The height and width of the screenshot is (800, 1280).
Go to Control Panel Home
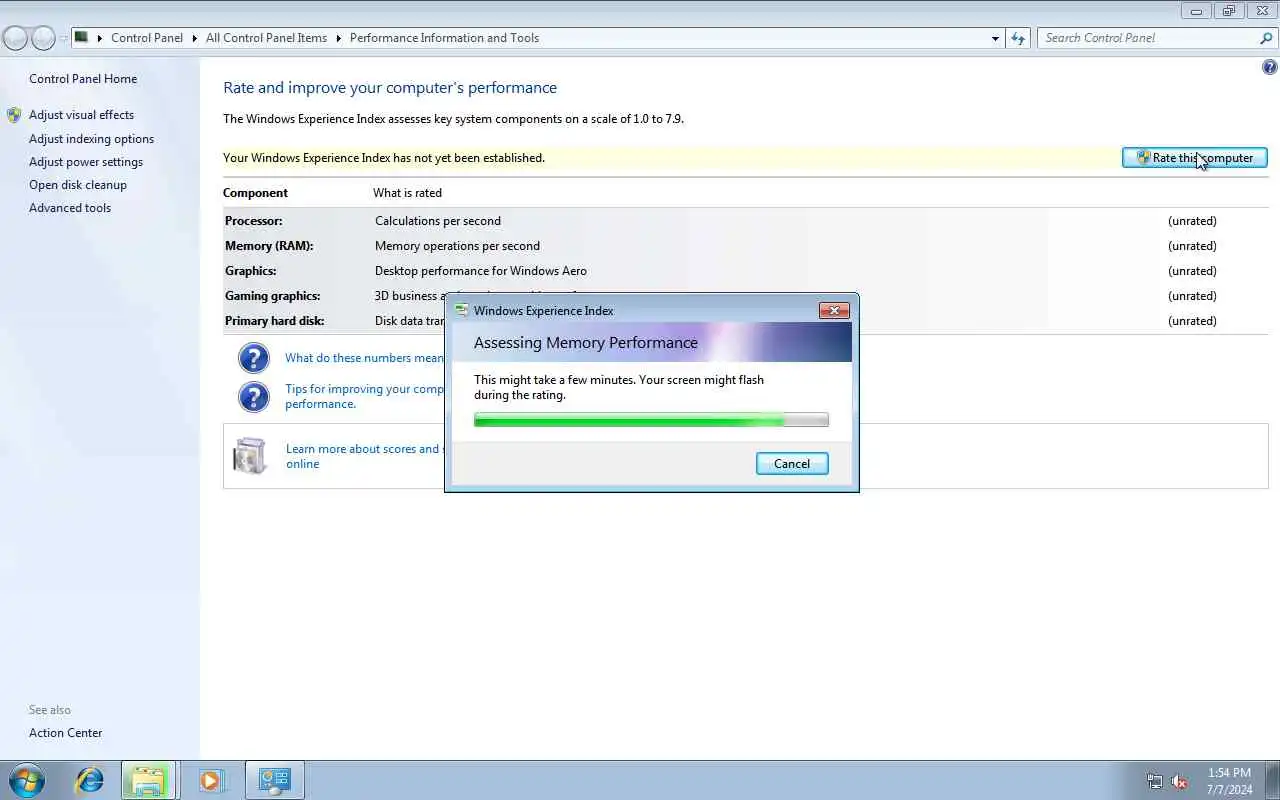click(83, 79)
